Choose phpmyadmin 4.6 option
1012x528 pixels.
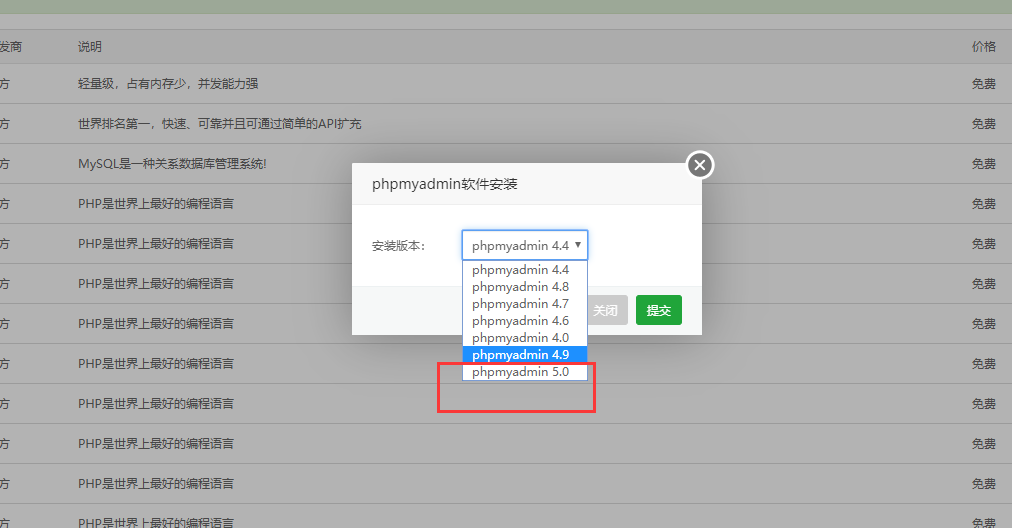525,321
